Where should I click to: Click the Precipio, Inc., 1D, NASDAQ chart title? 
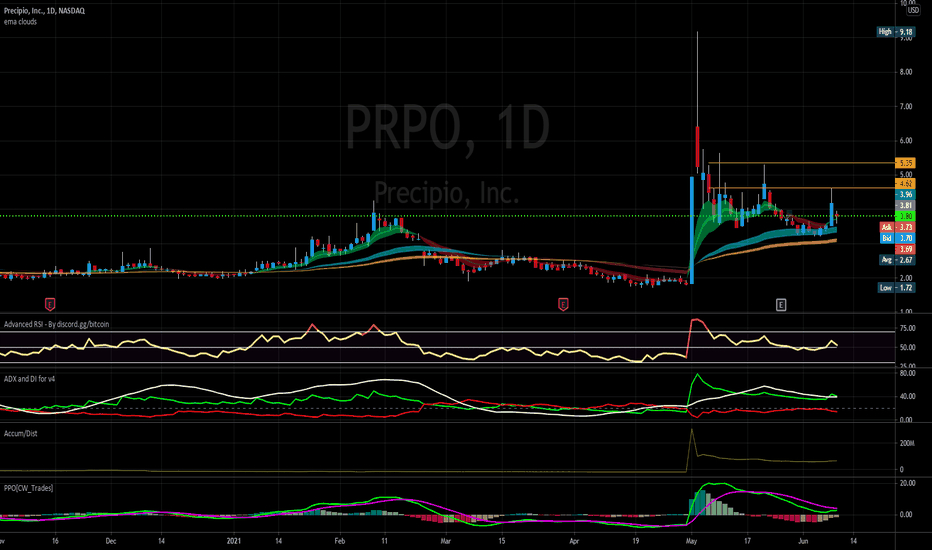click(45, 11)
